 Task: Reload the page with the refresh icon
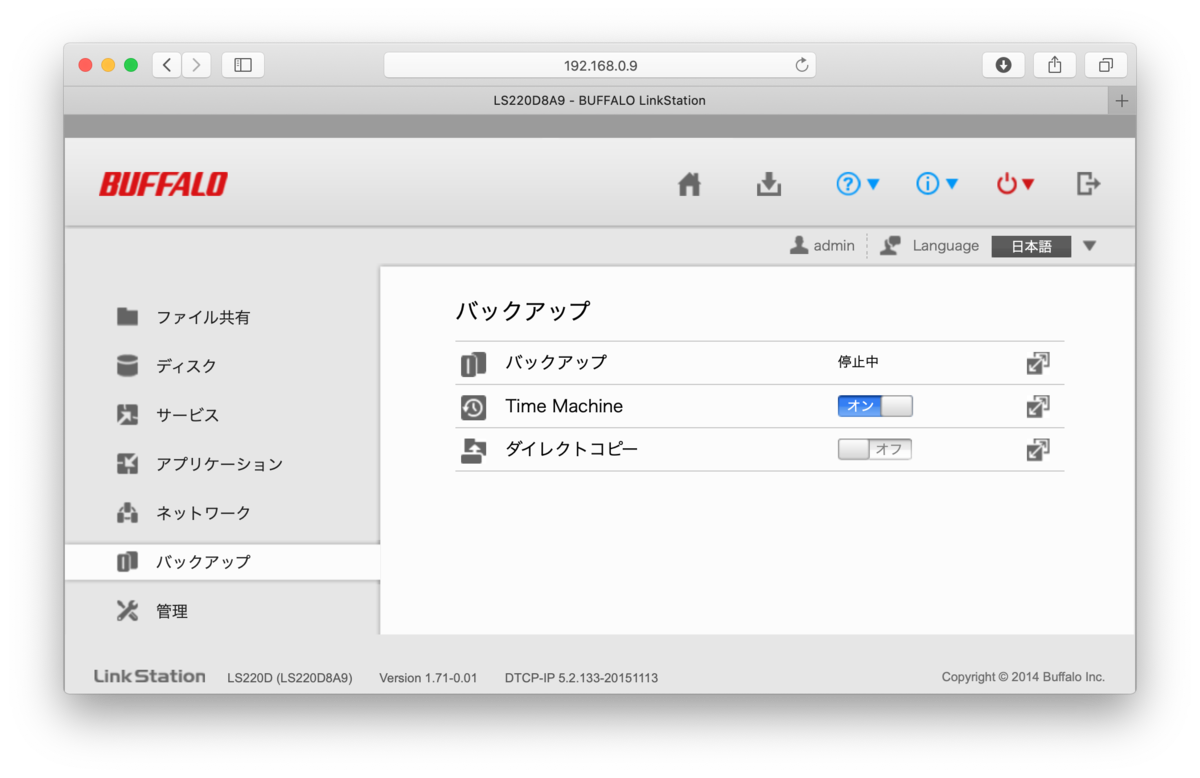(801, 65)
